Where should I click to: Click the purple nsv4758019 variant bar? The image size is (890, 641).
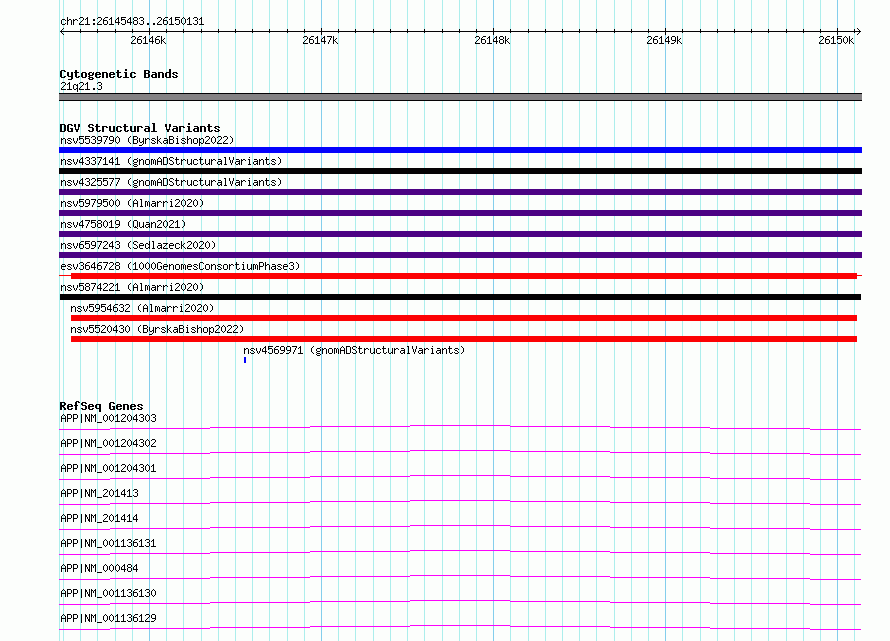click(460, 234)
